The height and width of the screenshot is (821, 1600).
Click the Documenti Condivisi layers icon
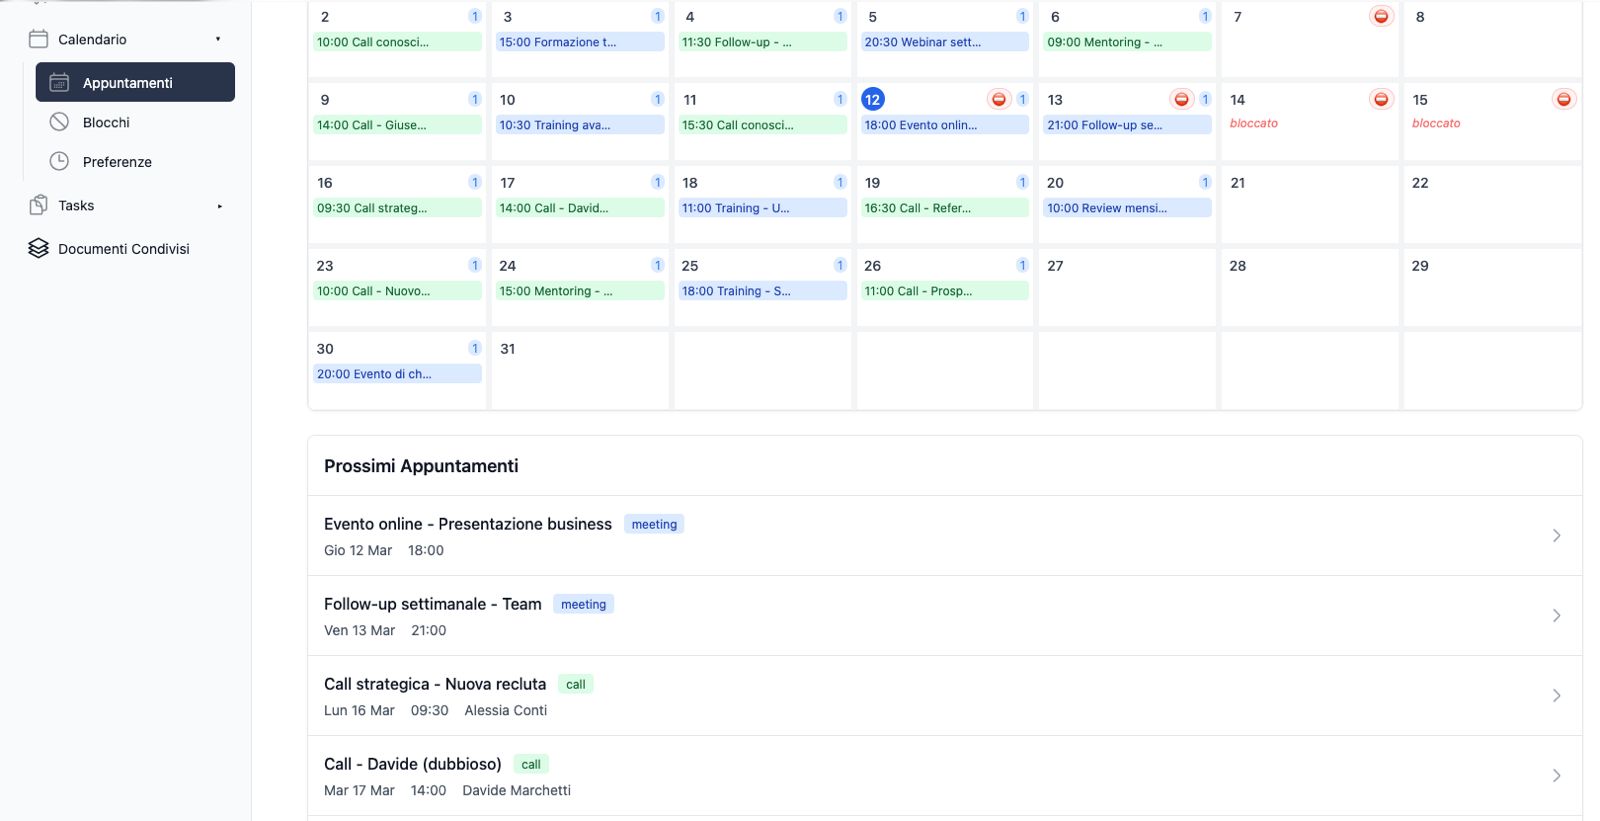[38, 248]
